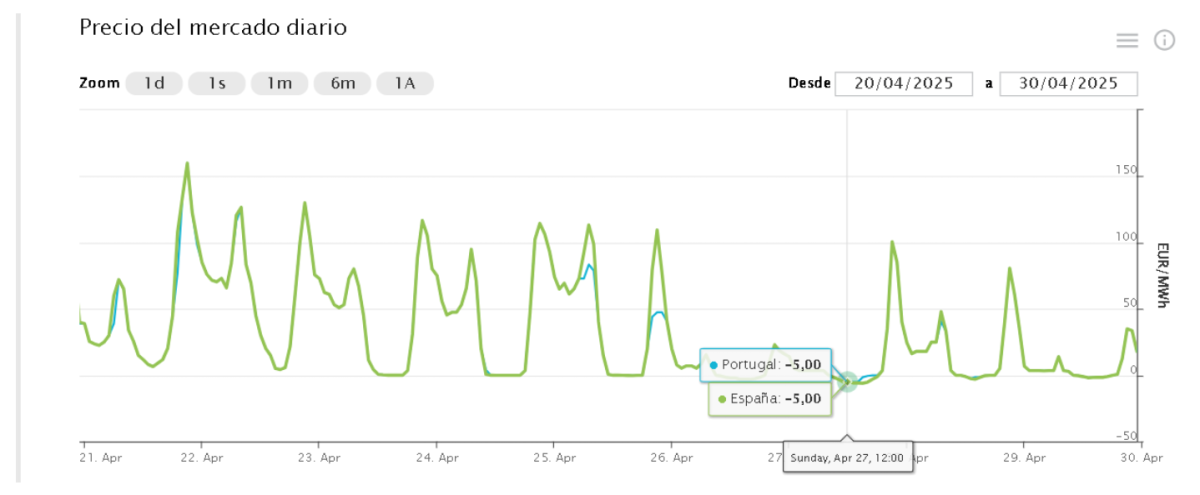This screenshot has height=495, width=1200.
Task: Click the highlighted Apr 27 12:00 data point
Action: pos(847,382)
